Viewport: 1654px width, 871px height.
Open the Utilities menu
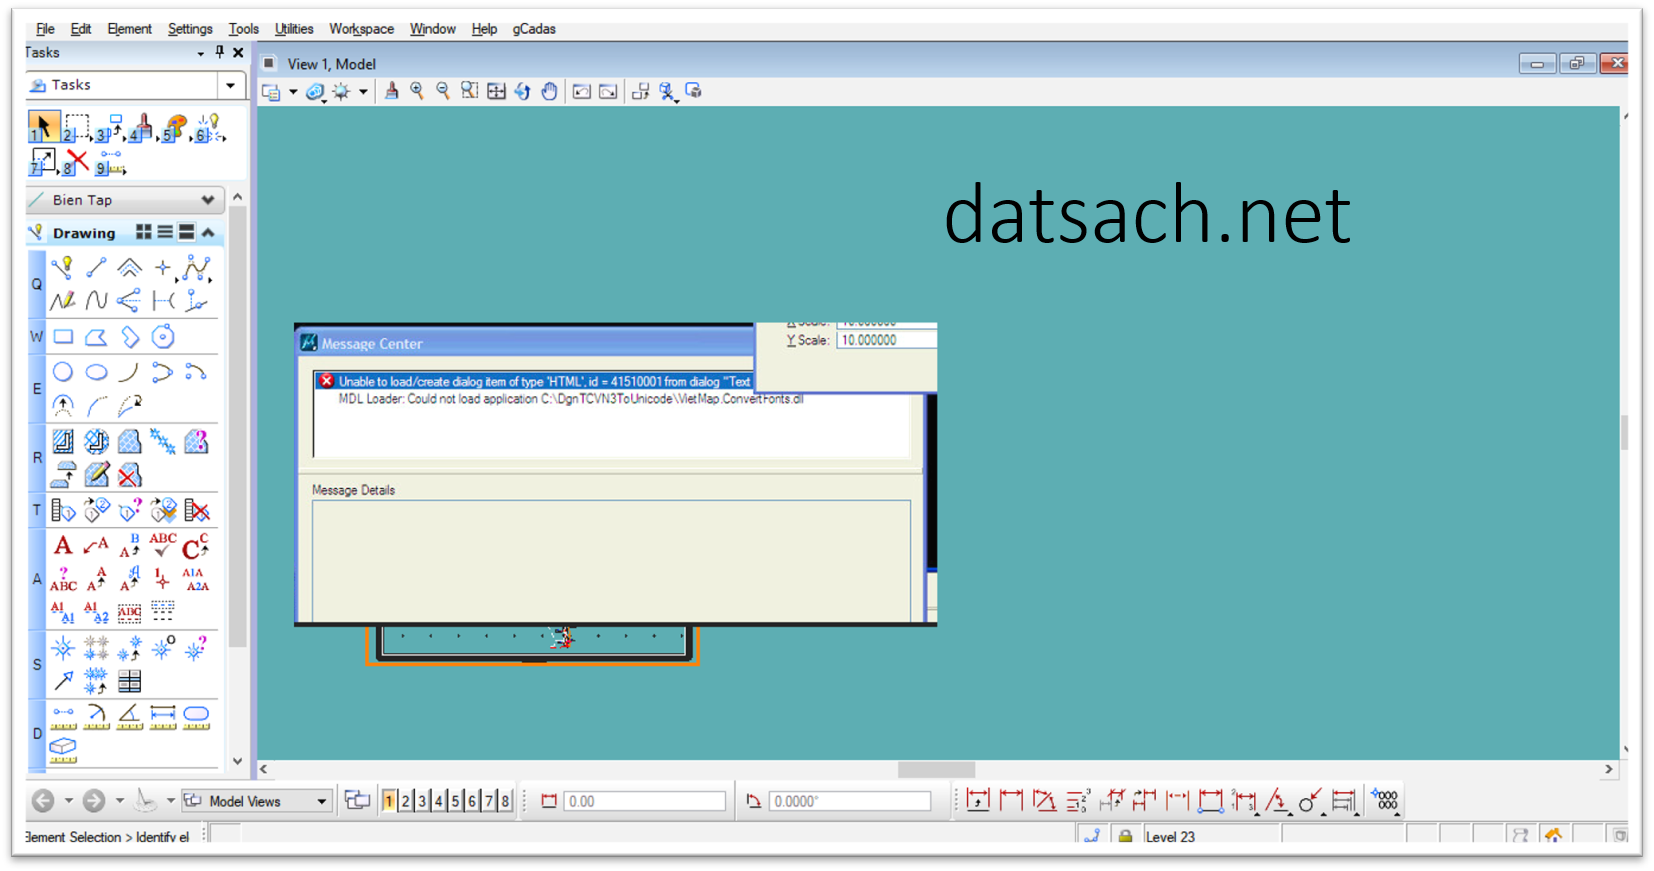[x=293, y=29]
